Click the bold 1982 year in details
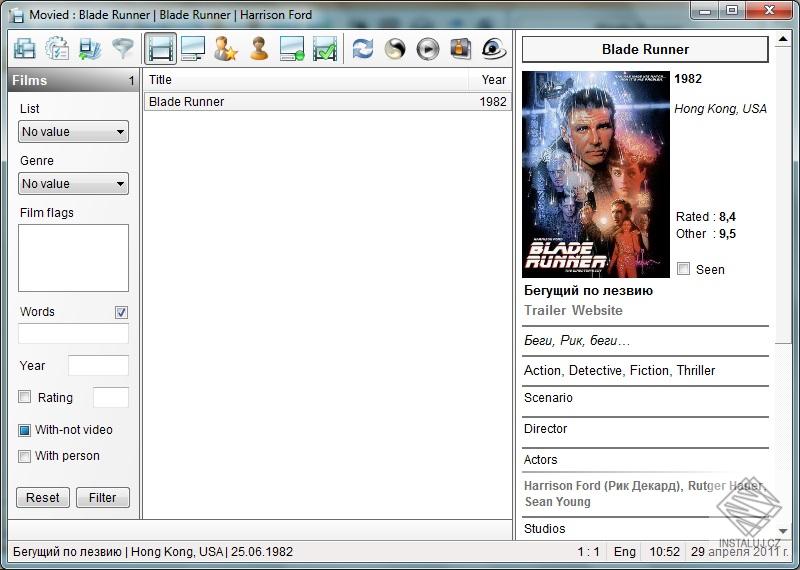Screen dimensions: 800x570 click(688, 79)
